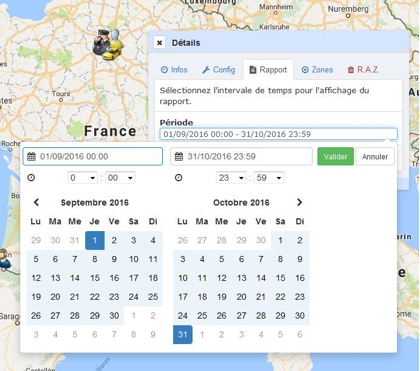
Task: Click the person marker at the map's left edge
Action: coord(5,259)
